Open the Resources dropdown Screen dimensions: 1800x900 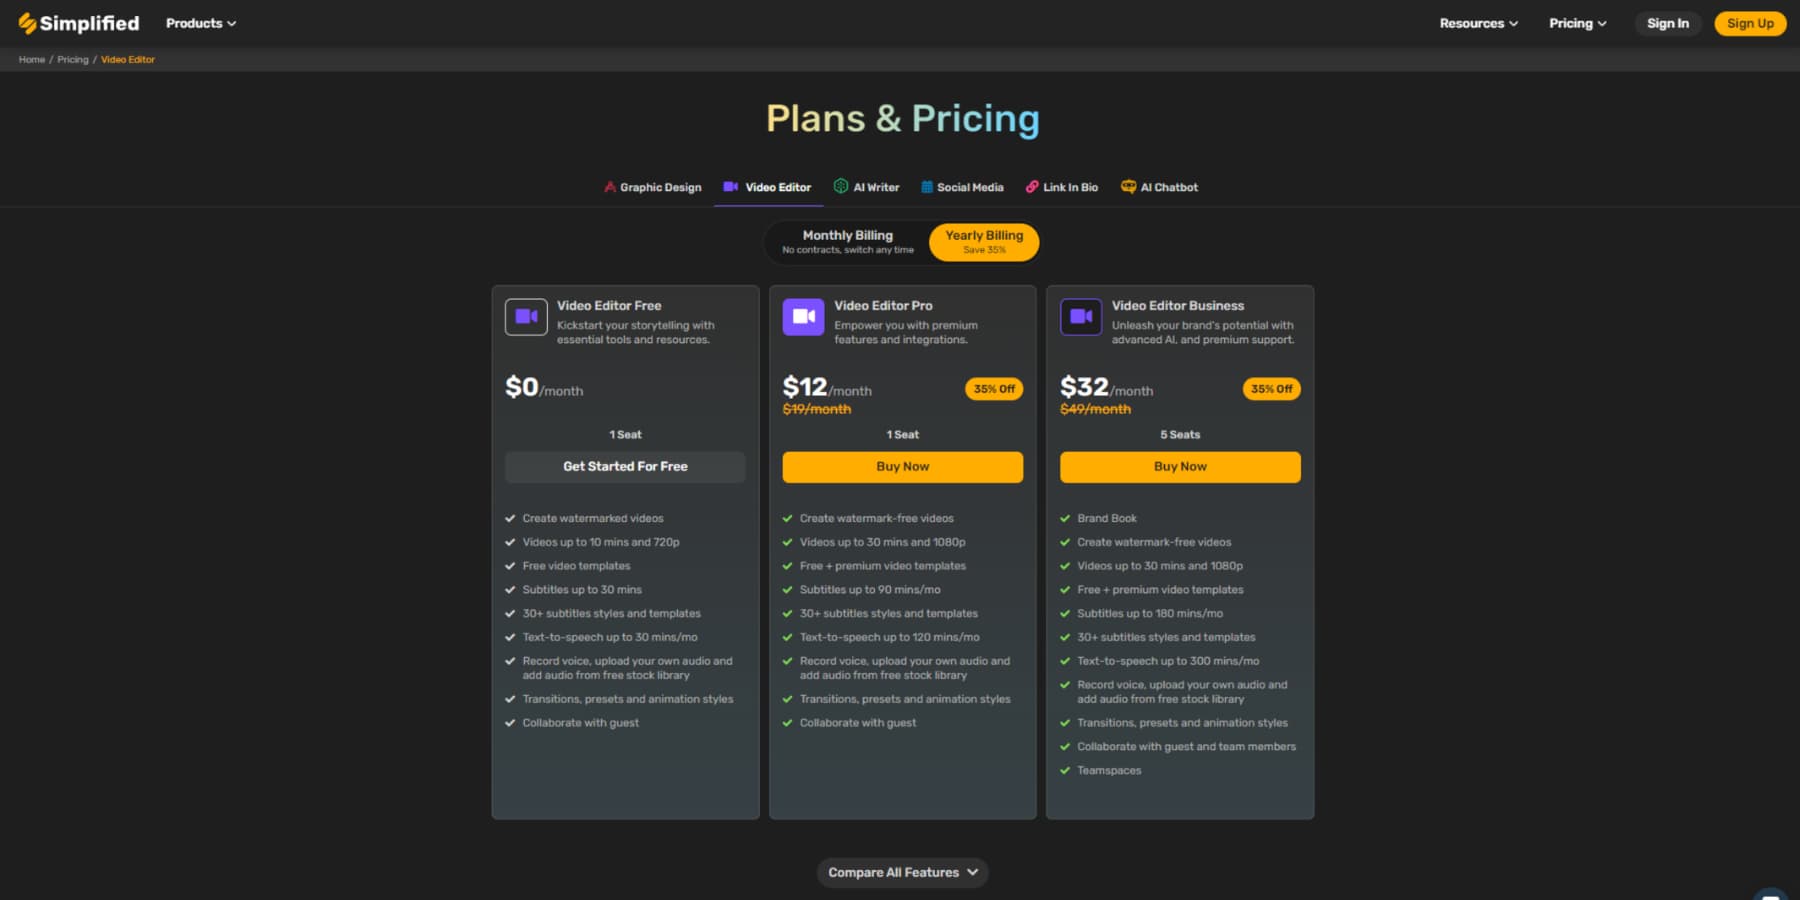pyautogui.click(x=1477, y=23)
